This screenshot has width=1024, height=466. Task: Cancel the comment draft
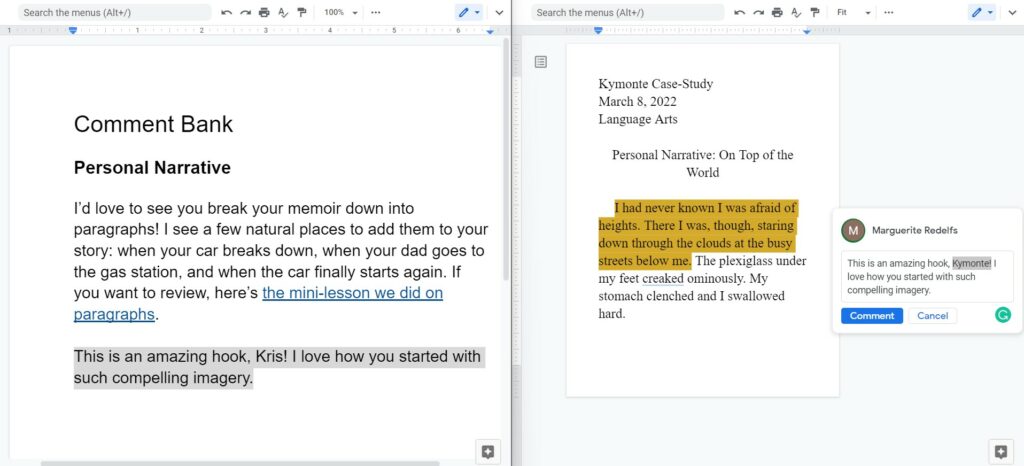(932, 316)
